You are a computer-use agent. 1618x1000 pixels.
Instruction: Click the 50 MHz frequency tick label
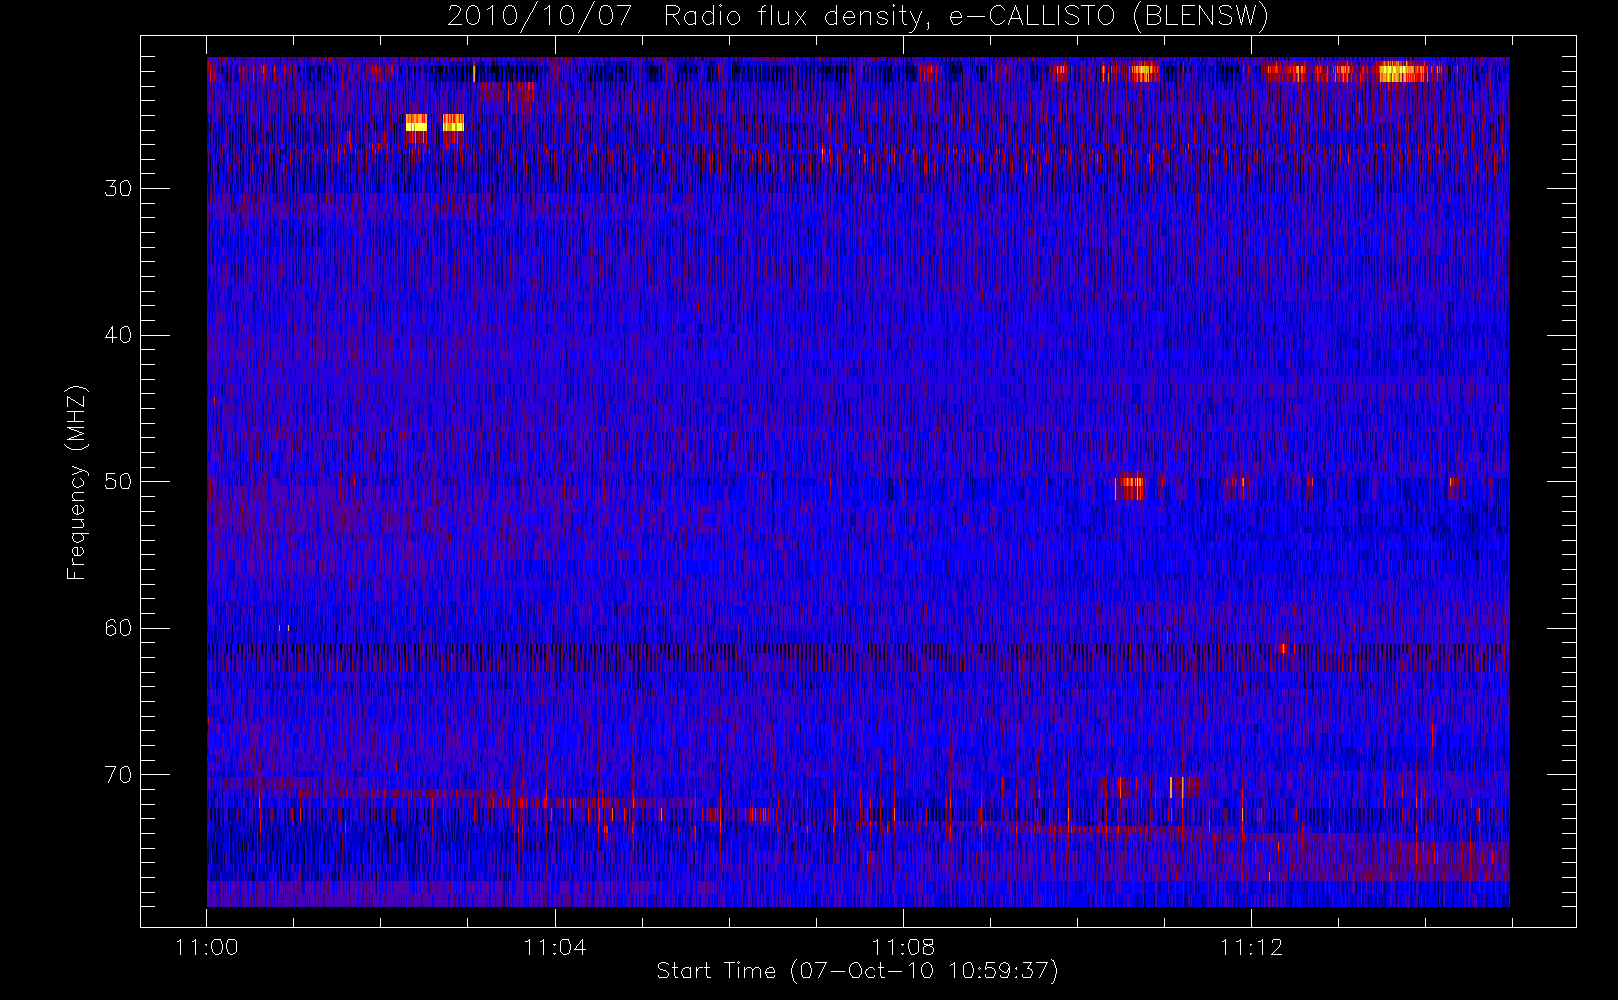118,481
